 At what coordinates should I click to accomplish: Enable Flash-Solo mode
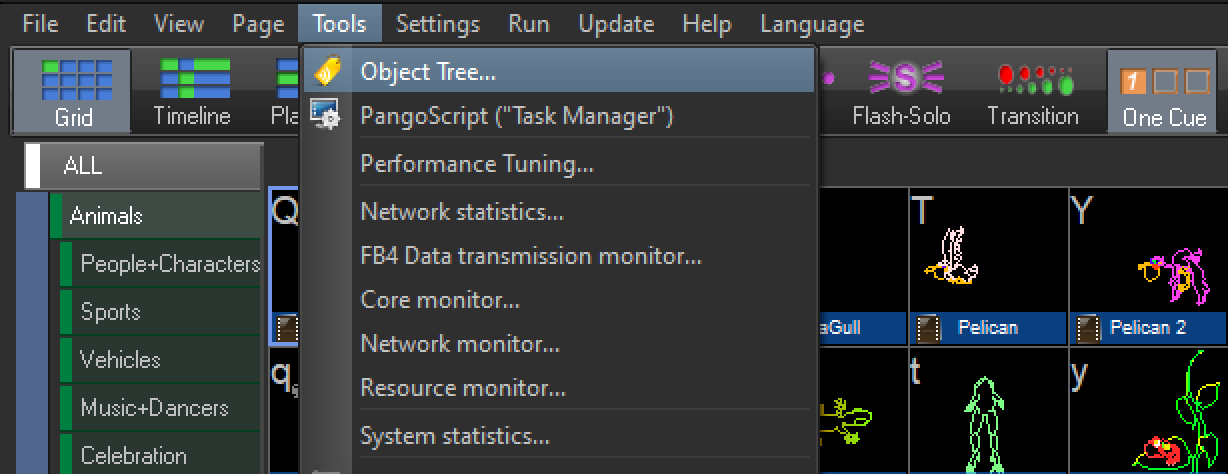click(x=901, y=92)
